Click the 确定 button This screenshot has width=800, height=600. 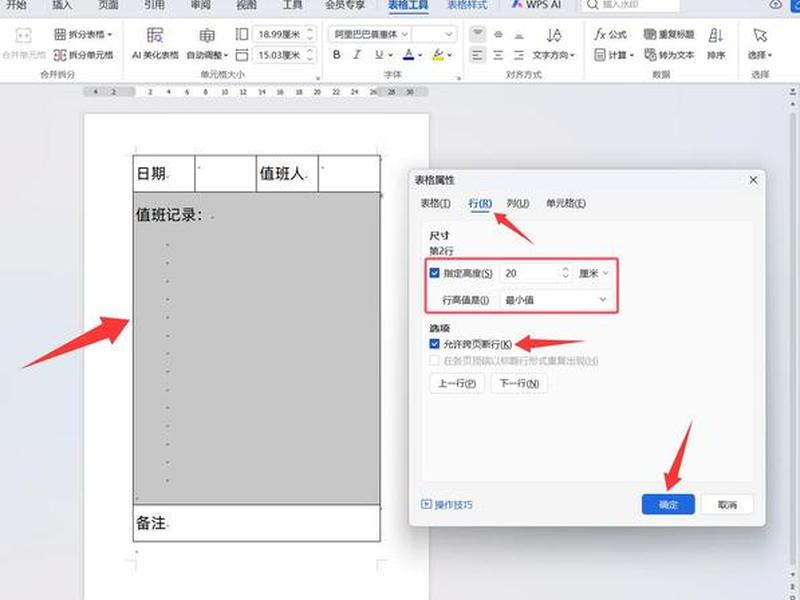[x=668, y=505]
